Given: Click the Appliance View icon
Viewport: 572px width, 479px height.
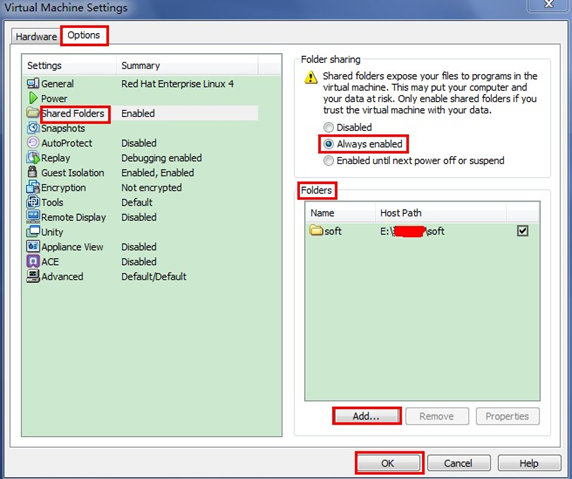Looking at the screenshot, I should pyautogui.click(x=33, y=246).
